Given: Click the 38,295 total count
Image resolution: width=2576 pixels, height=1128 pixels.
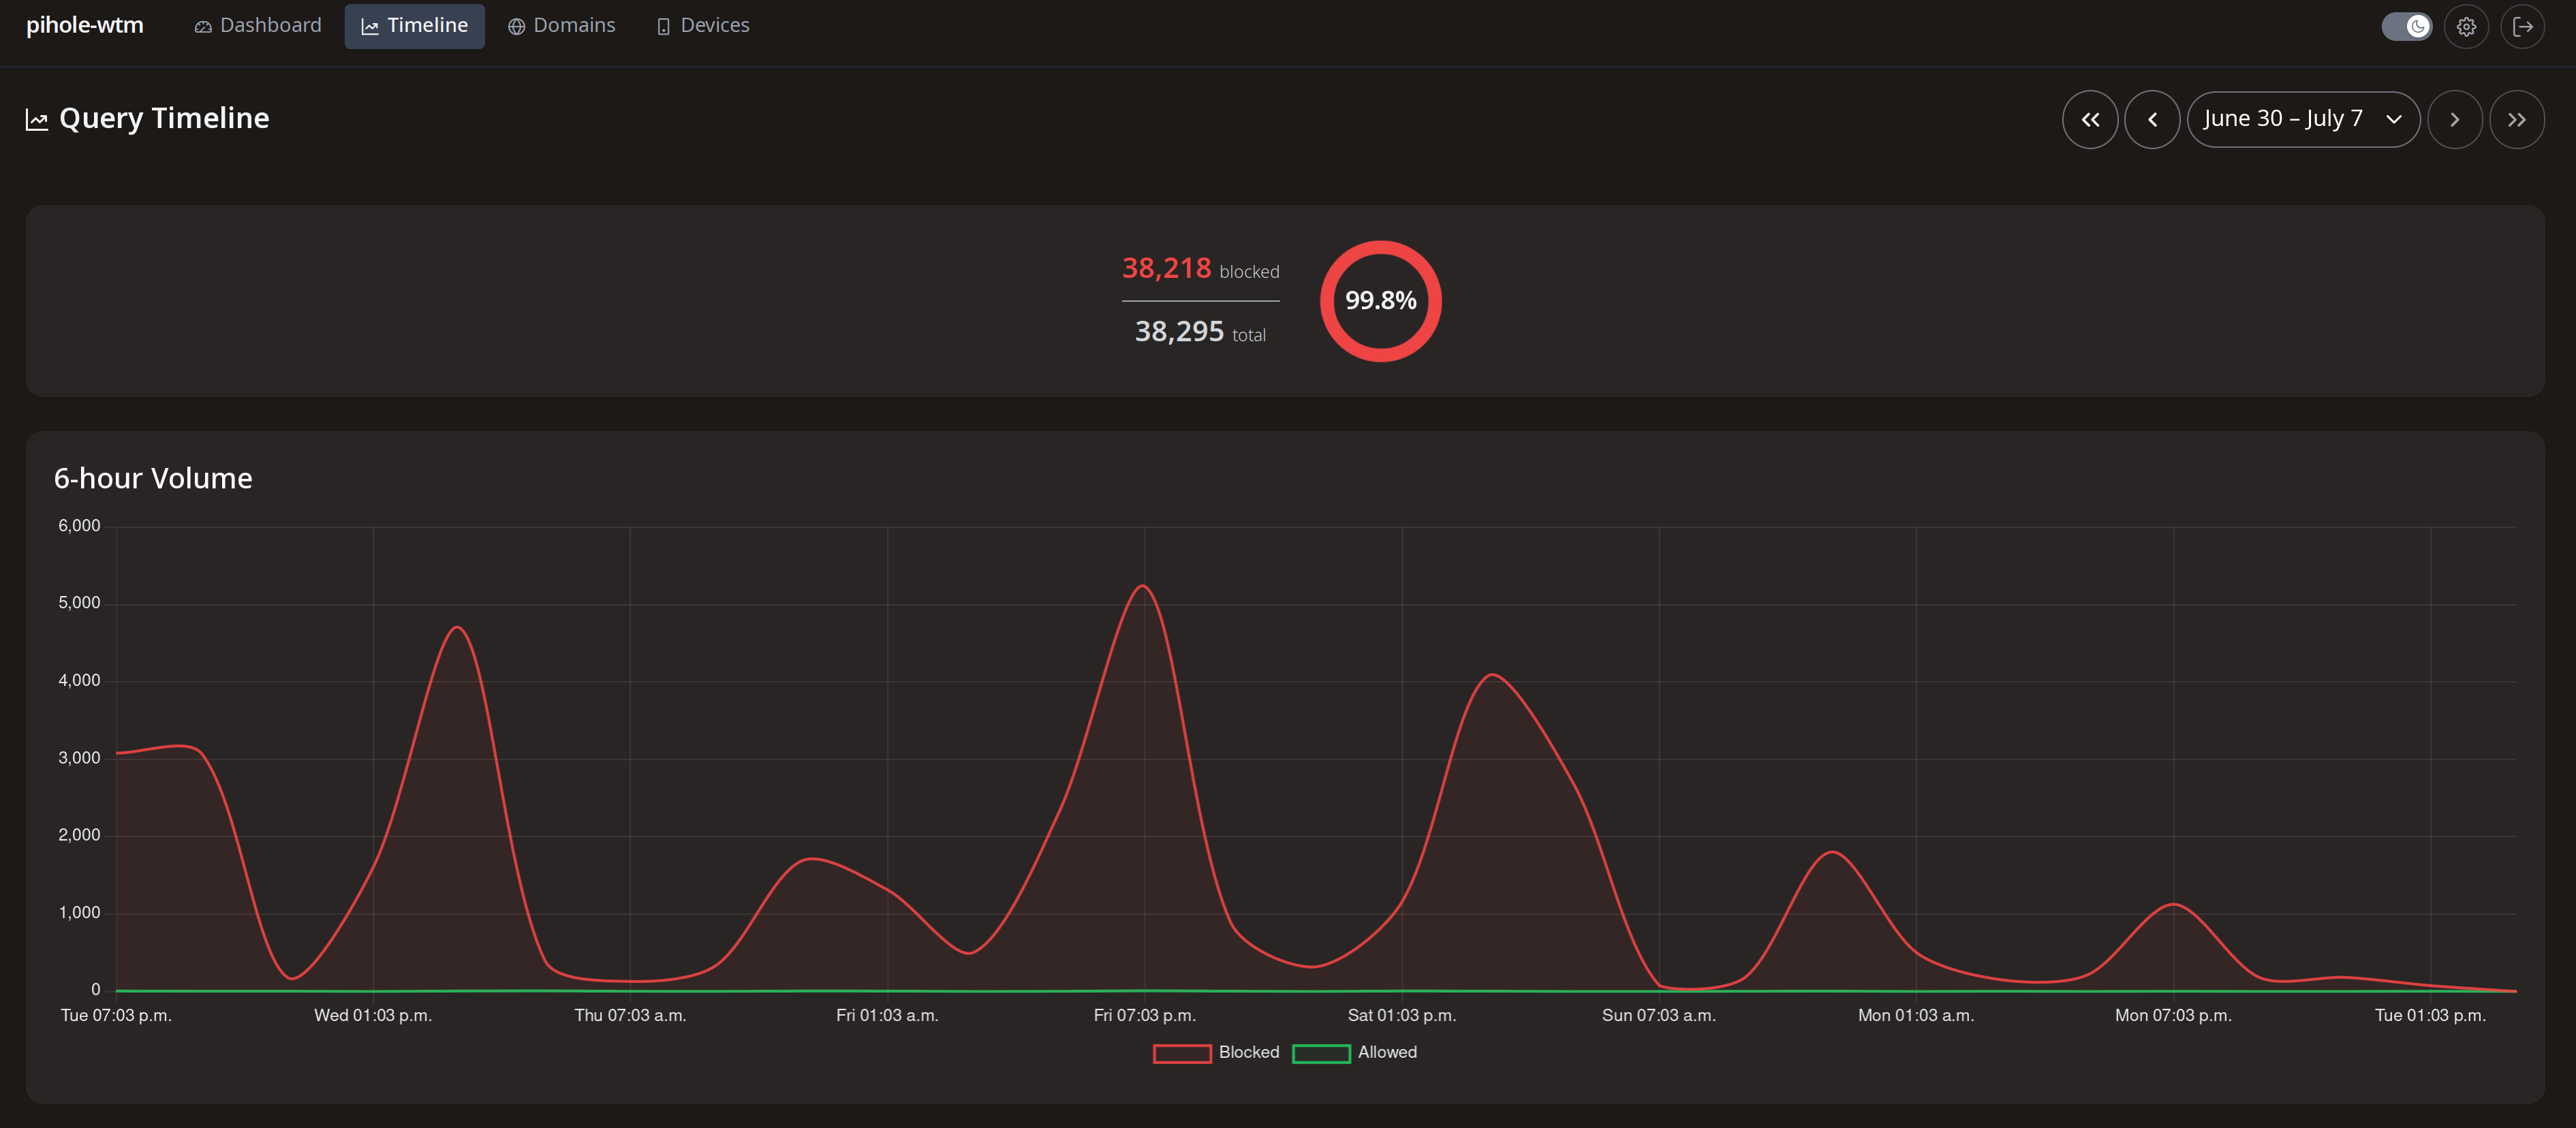Looking at the screenshot, I should (1179, 331).
